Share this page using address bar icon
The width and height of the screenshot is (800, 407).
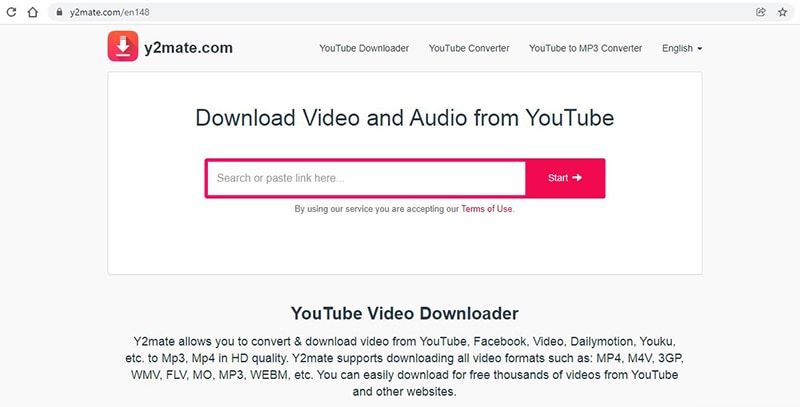click(x=761, y=12)
